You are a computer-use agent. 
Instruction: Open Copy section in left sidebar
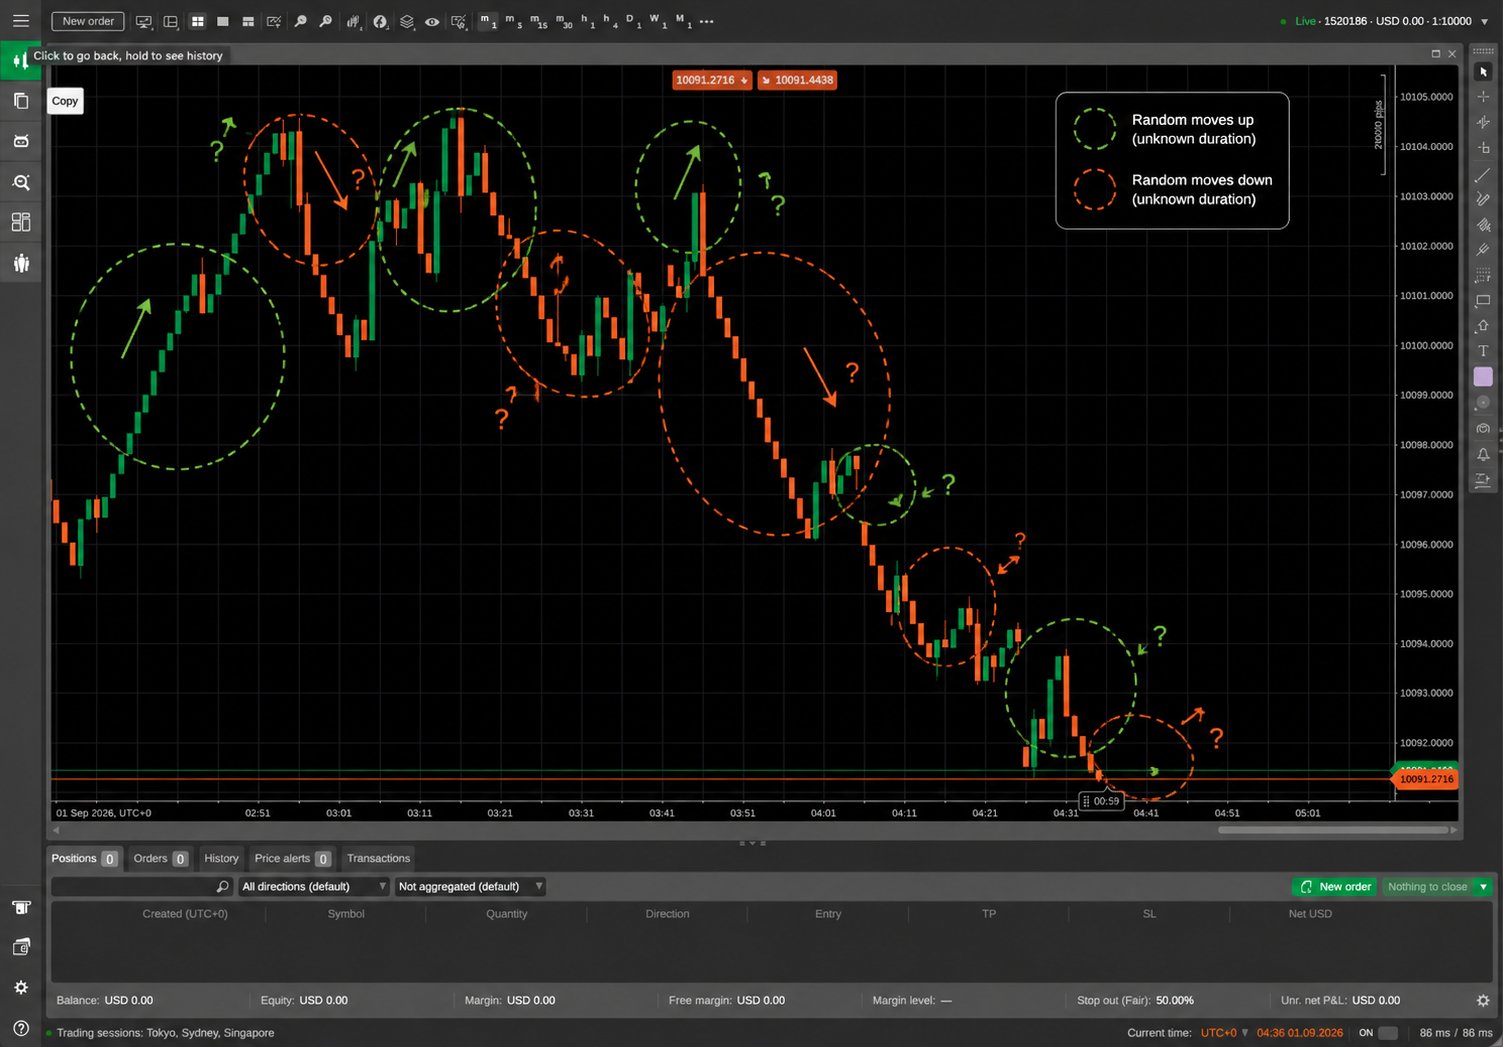20,101
